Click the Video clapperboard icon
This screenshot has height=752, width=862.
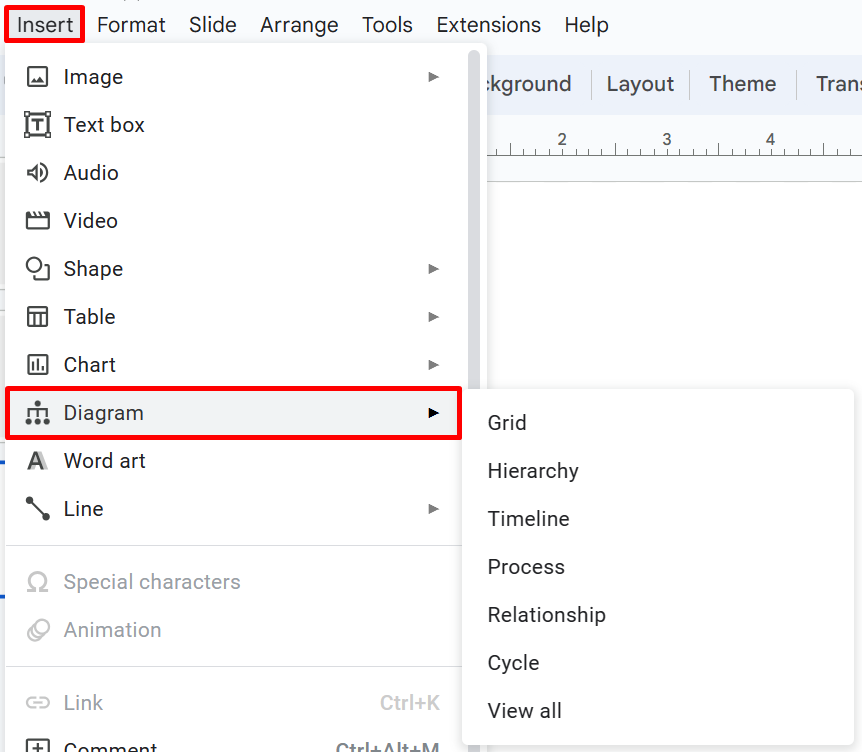37,221
